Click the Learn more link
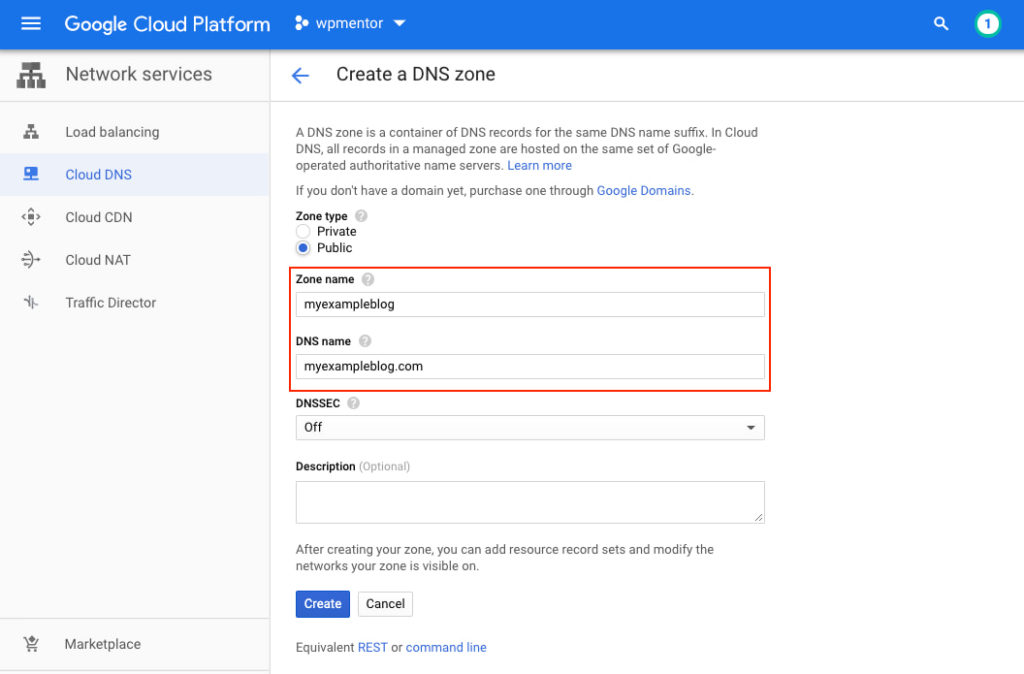This screenshot has width=1024, height=674. pos(540,165)
